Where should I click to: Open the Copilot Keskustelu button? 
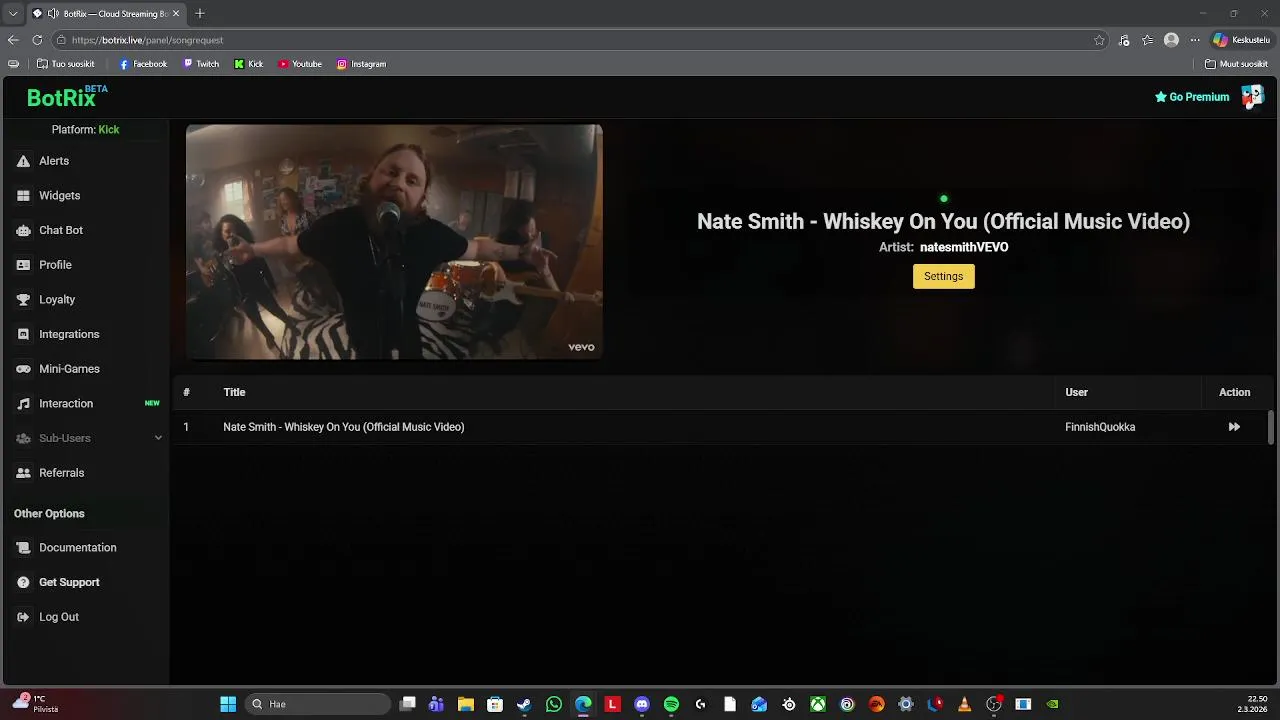pos(1241,40)
